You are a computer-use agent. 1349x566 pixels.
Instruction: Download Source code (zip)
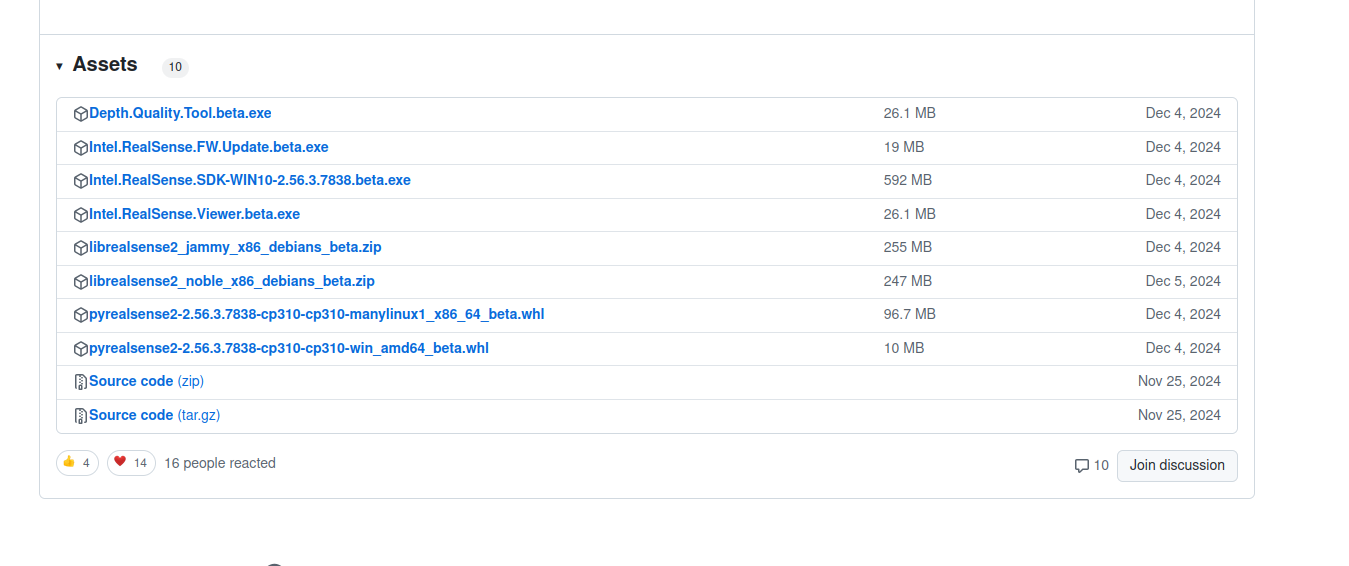point(146,381)
